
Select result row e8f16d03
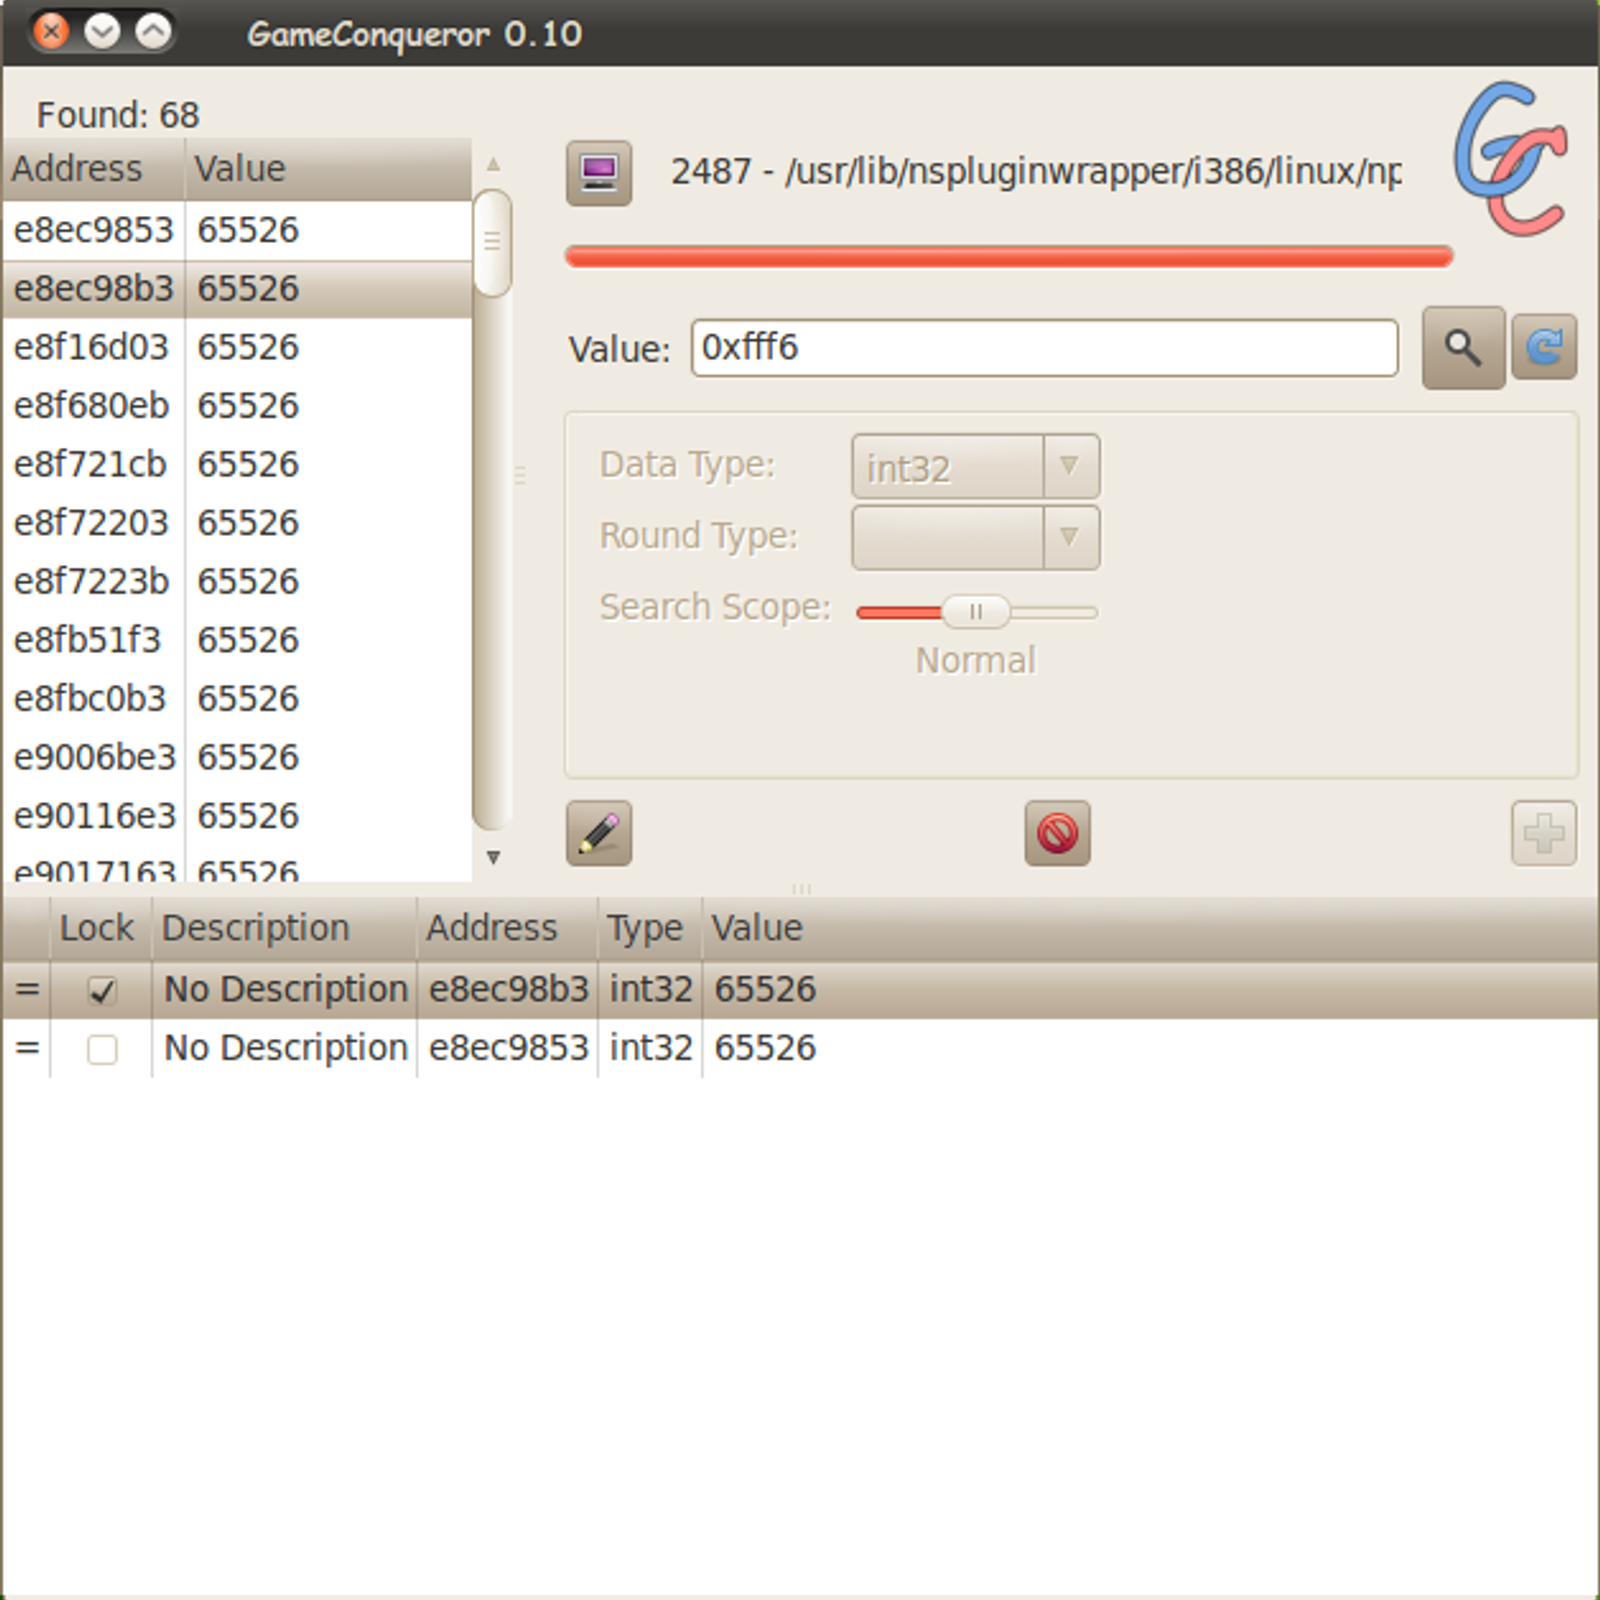pos(236,347)
